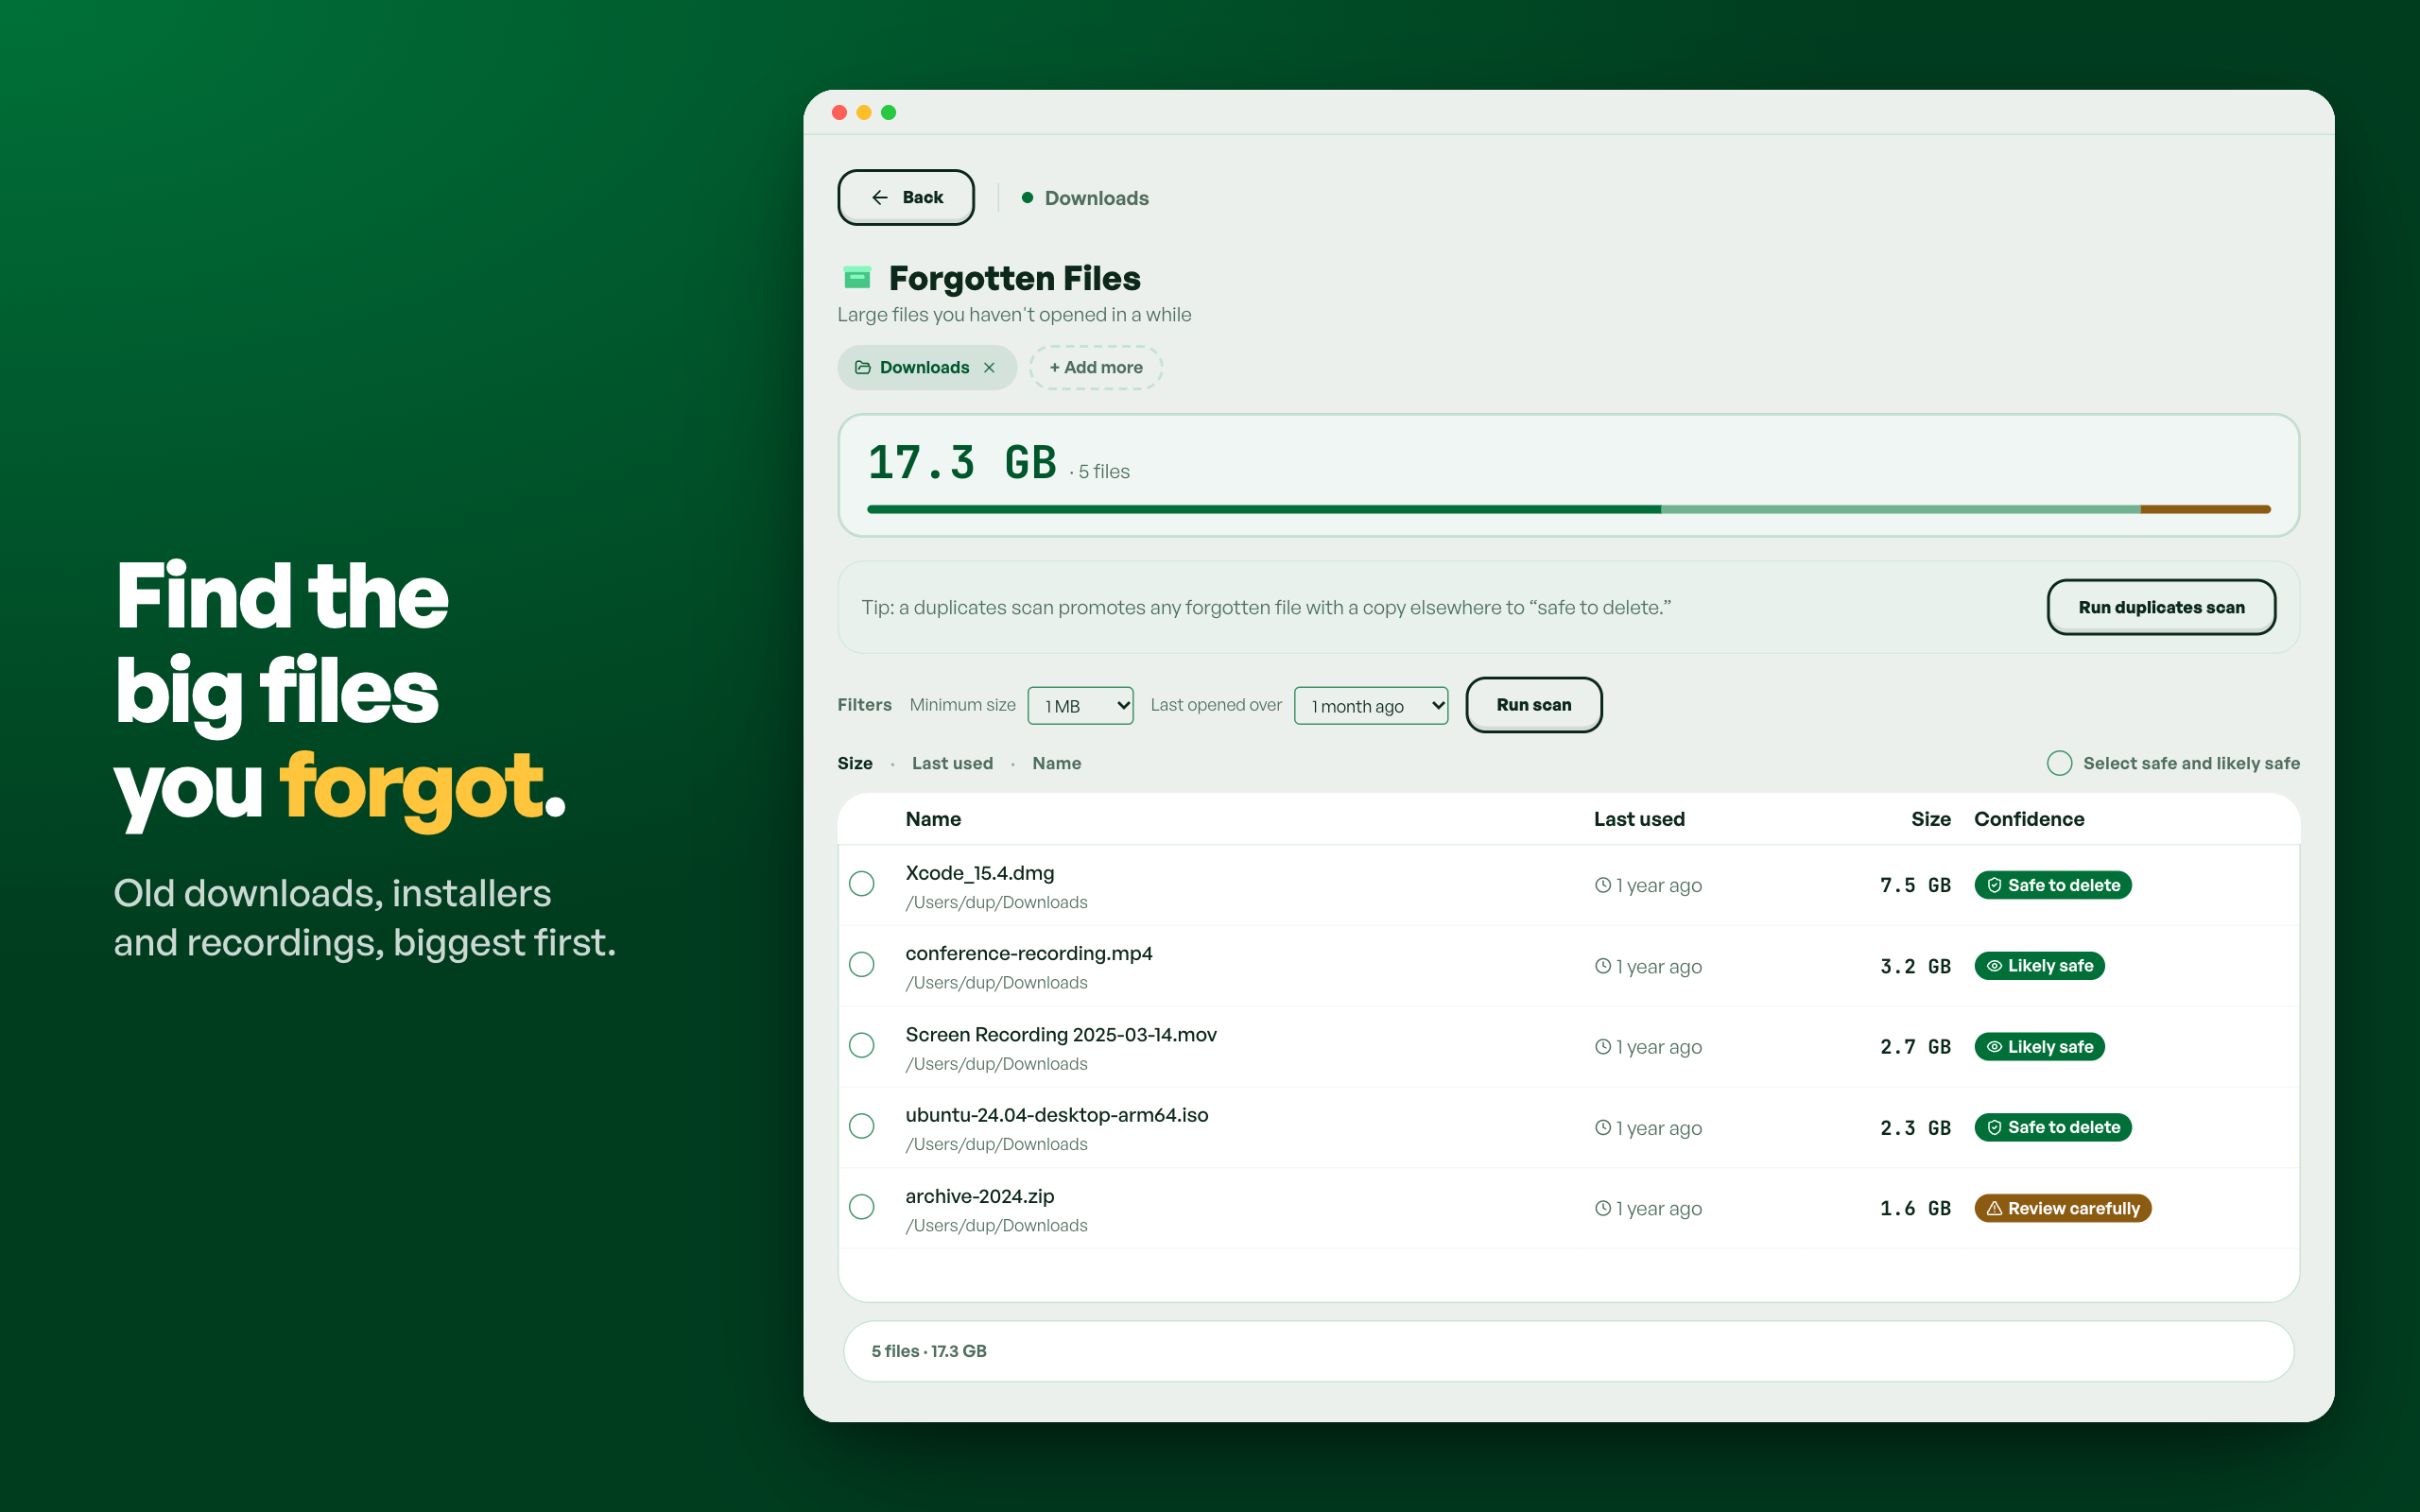Click the back arrow icon

click(879, 198)
